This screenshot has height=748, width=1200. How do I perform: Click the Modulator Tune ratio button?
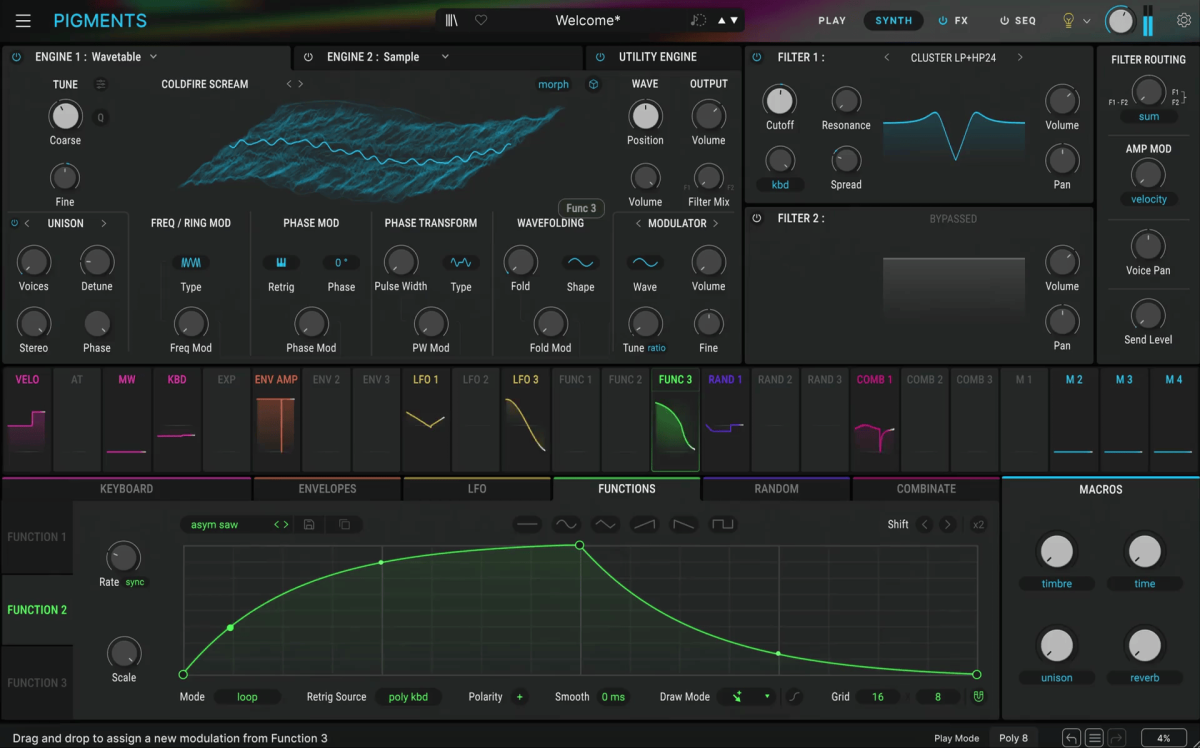(x=656, y=348)
